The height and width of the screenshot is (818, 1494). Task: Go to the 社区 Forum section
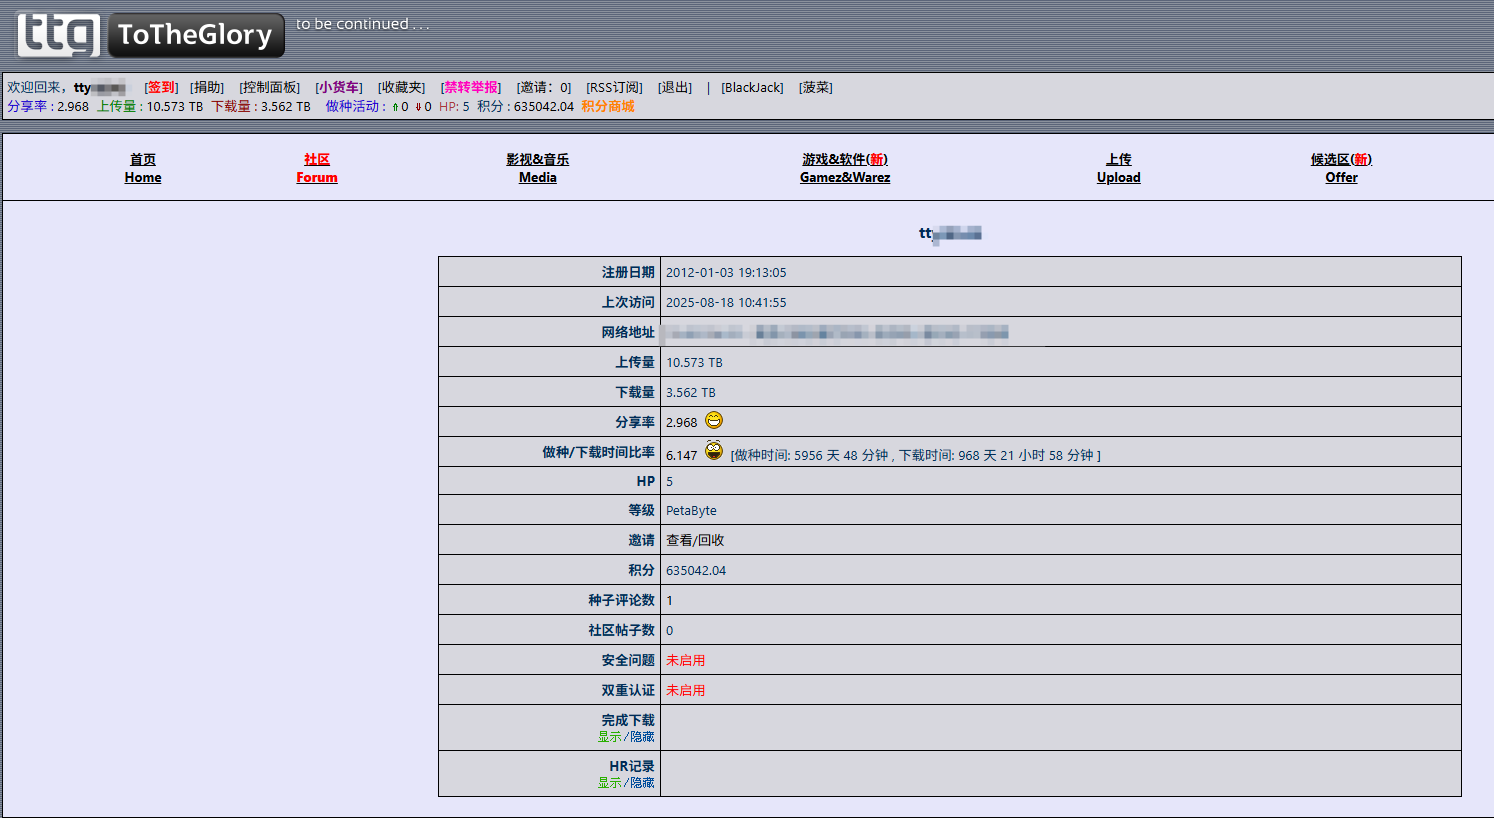click(317, 168)
